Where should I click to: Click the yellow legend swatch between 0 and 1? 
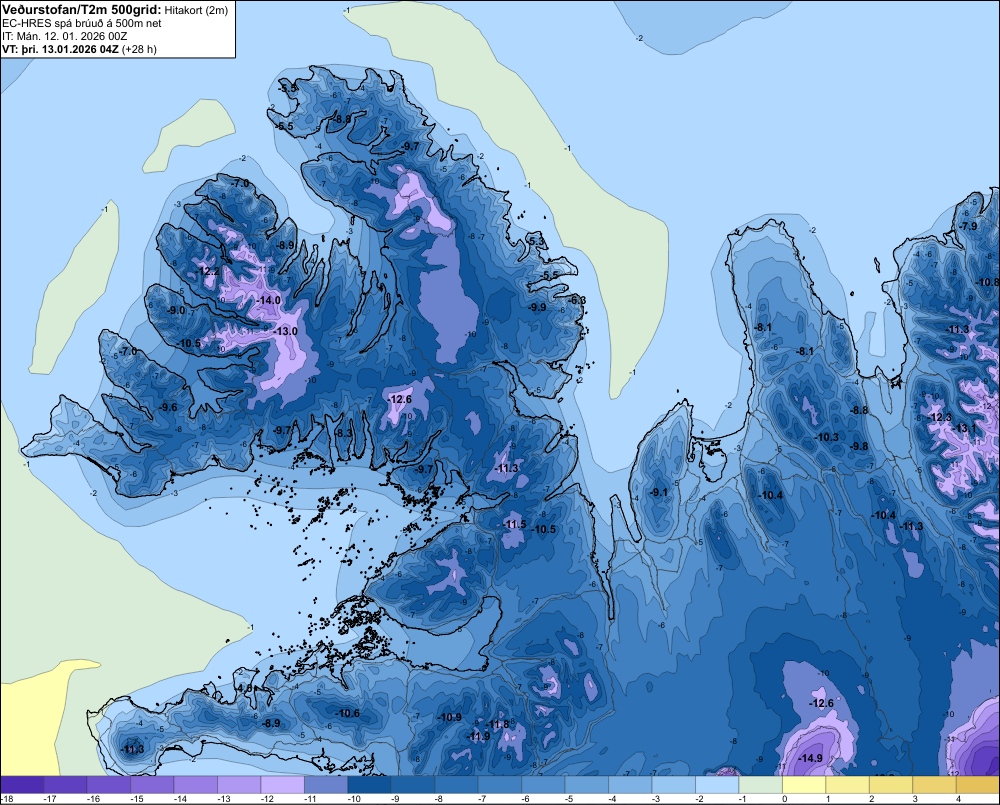(x=804, y=785)
